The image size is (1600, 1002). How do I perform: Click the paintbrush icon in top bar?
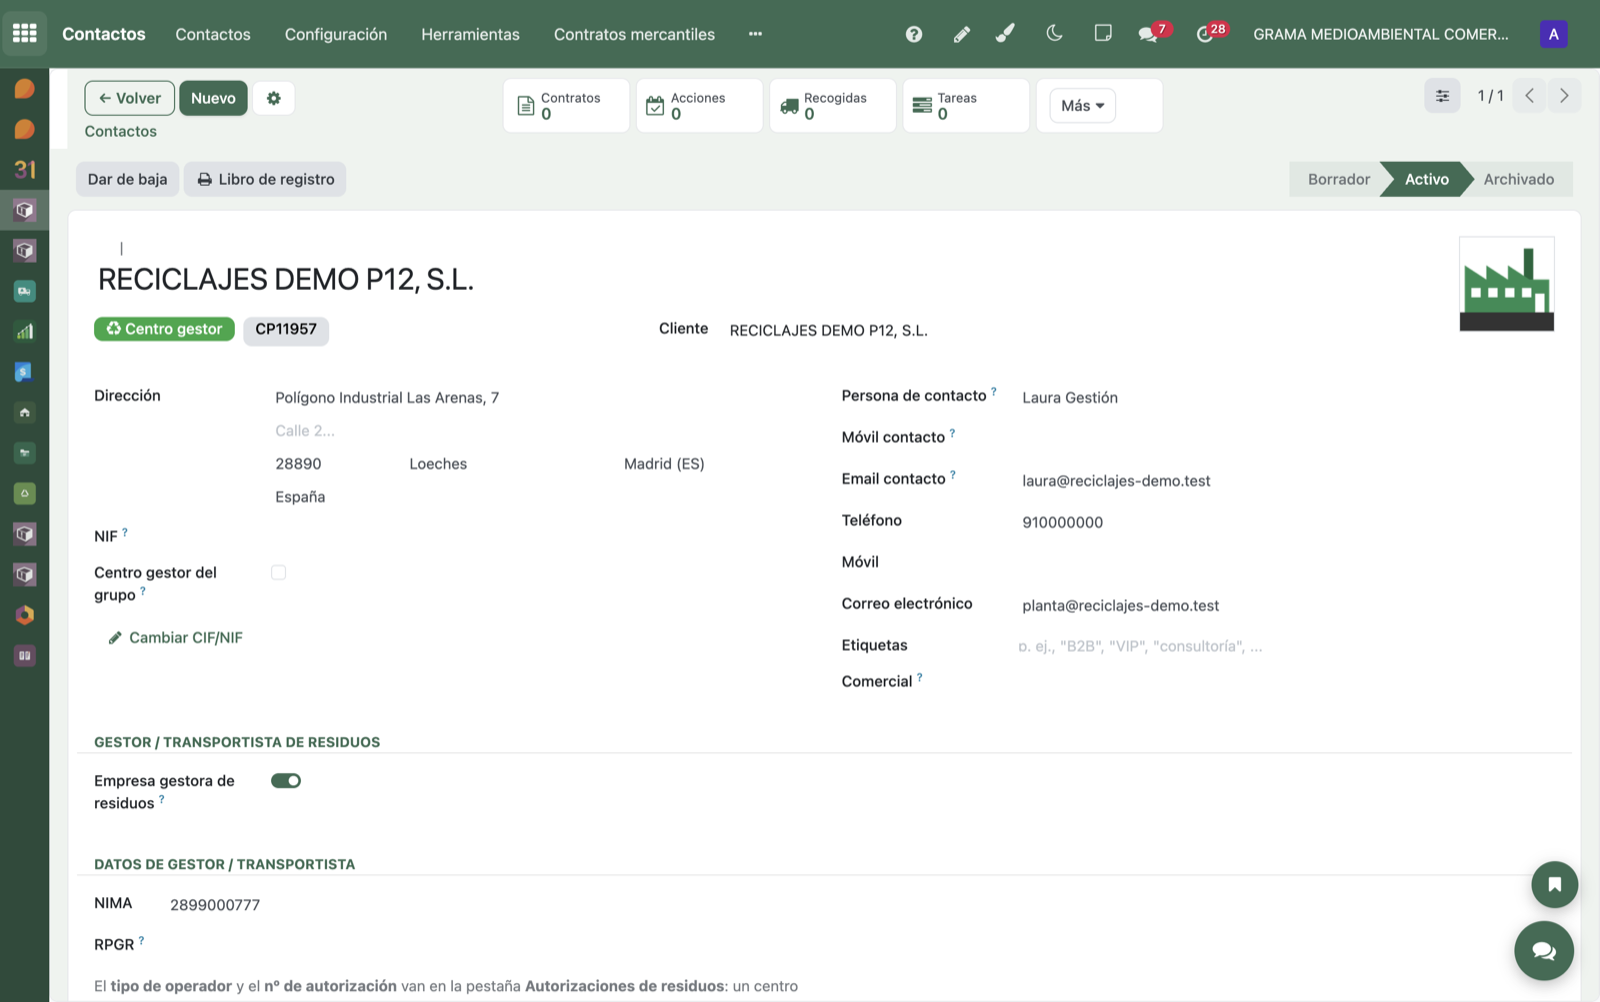coord(1006,34)
